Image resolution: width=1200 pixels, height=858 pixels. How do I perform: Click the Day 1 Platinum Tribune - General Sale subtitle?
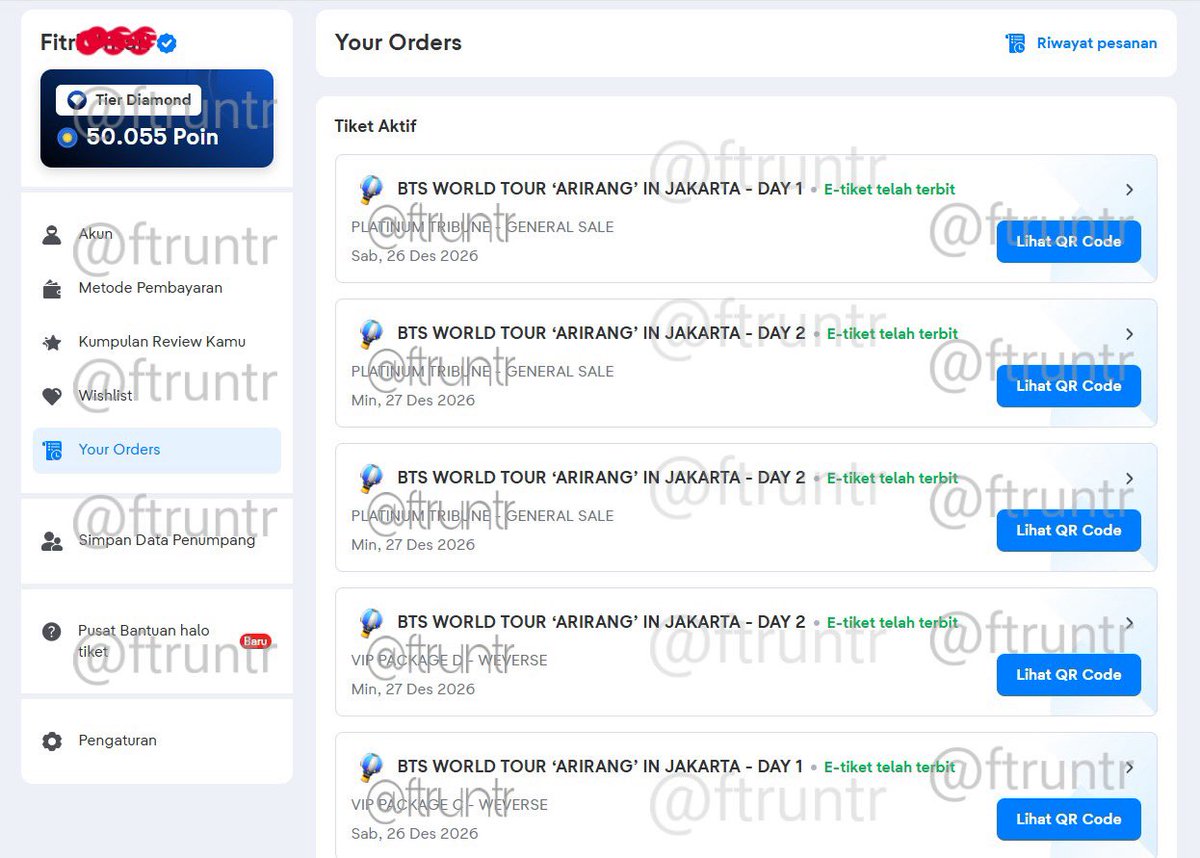482,227
